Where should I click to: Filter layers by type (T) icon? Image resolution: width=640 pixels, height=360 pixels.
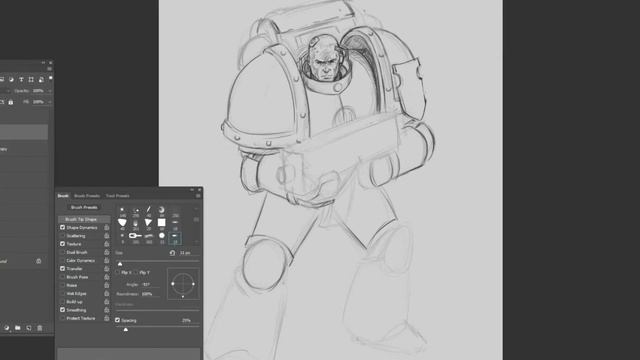pyautogui.click(x=21, y=80)
